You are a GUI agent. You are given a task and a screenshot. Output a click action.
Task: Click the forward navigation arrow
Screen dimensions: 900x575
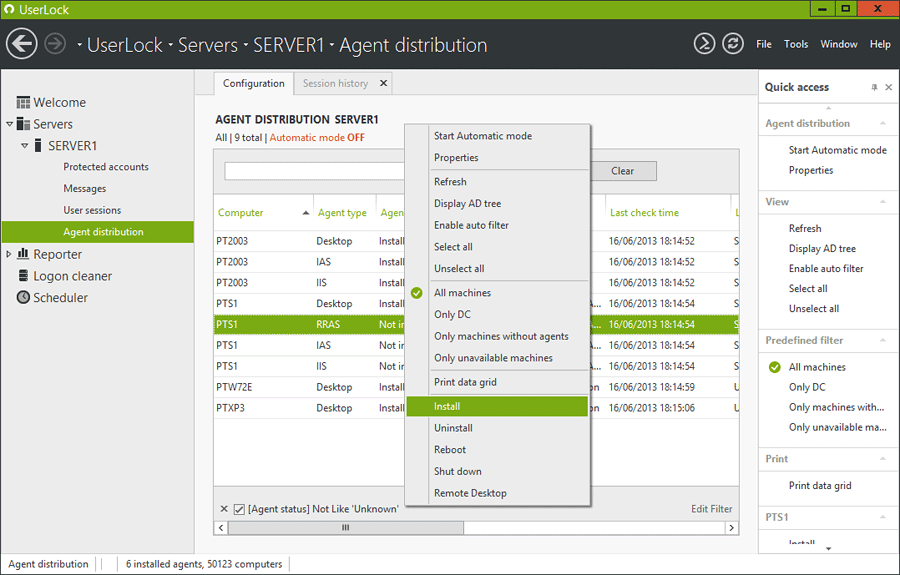(55, 44)
